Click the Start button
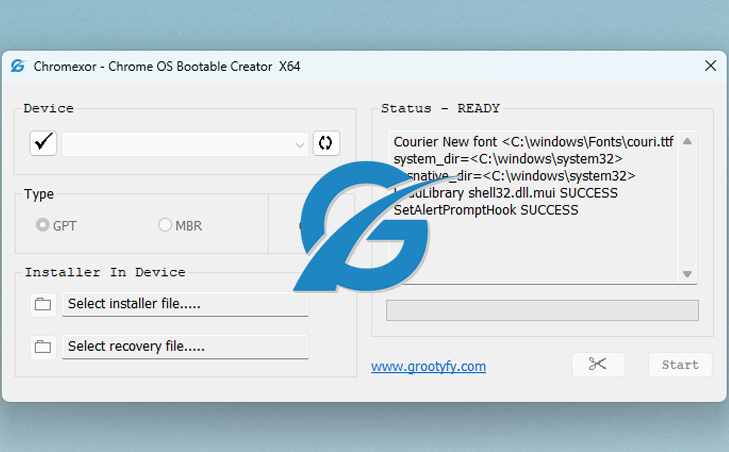The image size is (729, 452). pyautogui.click(x=680, y=364)
